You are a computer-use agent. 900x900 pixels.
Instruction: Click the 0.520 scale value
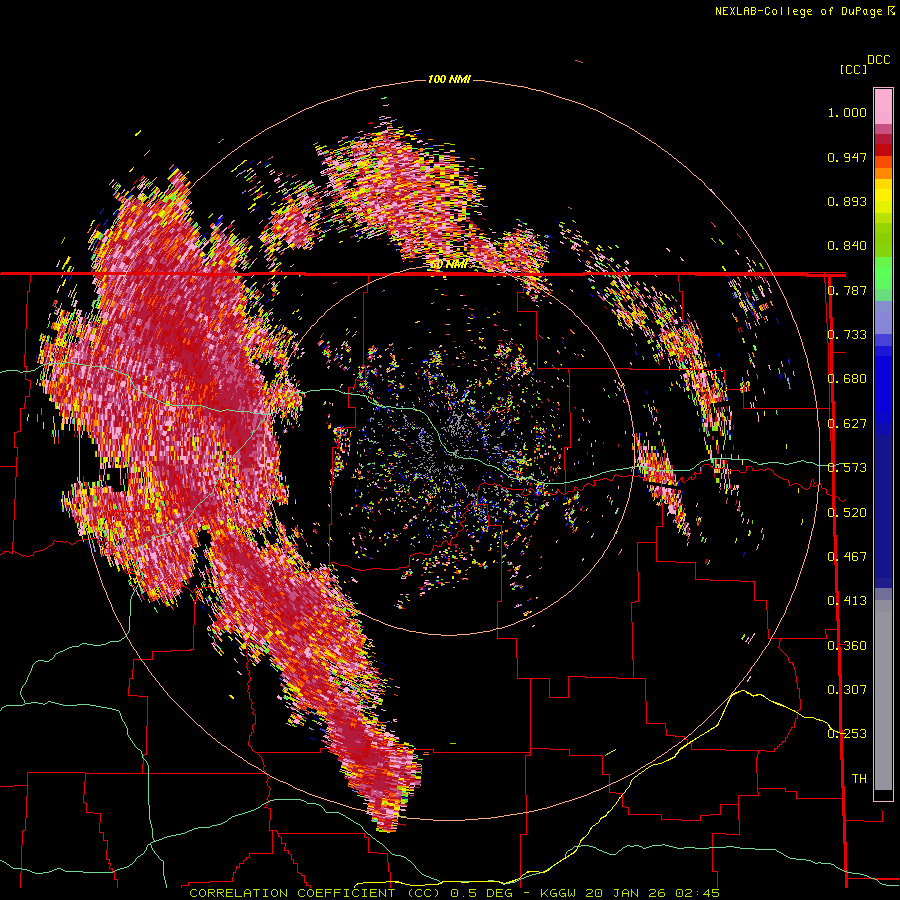tap(847, 513)
